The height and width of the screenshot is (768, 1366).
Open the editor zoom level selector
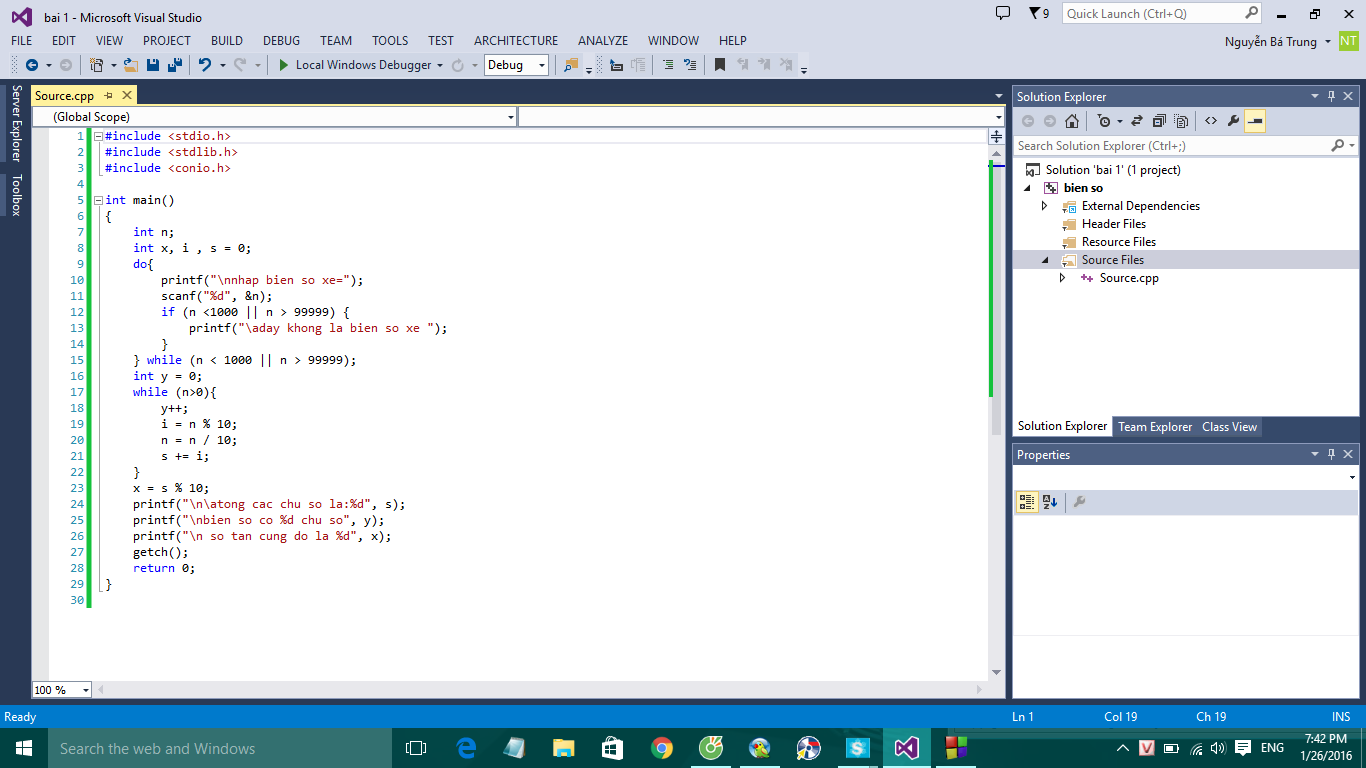point(60,689)
